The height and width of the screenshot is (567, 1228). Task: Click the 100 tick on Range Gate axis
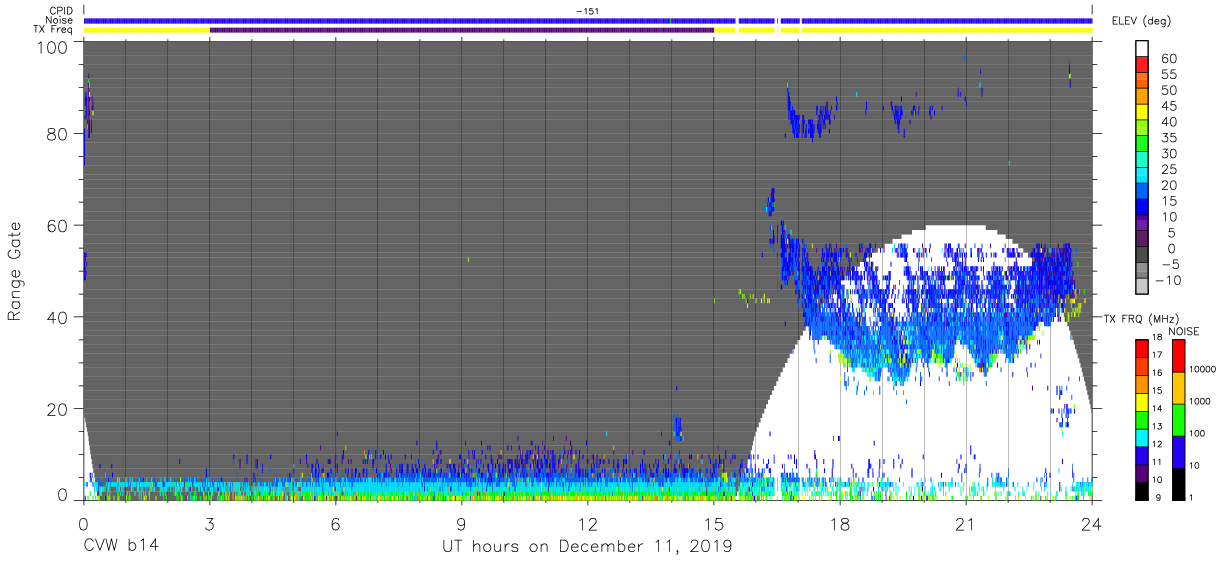tap(54, 47)
